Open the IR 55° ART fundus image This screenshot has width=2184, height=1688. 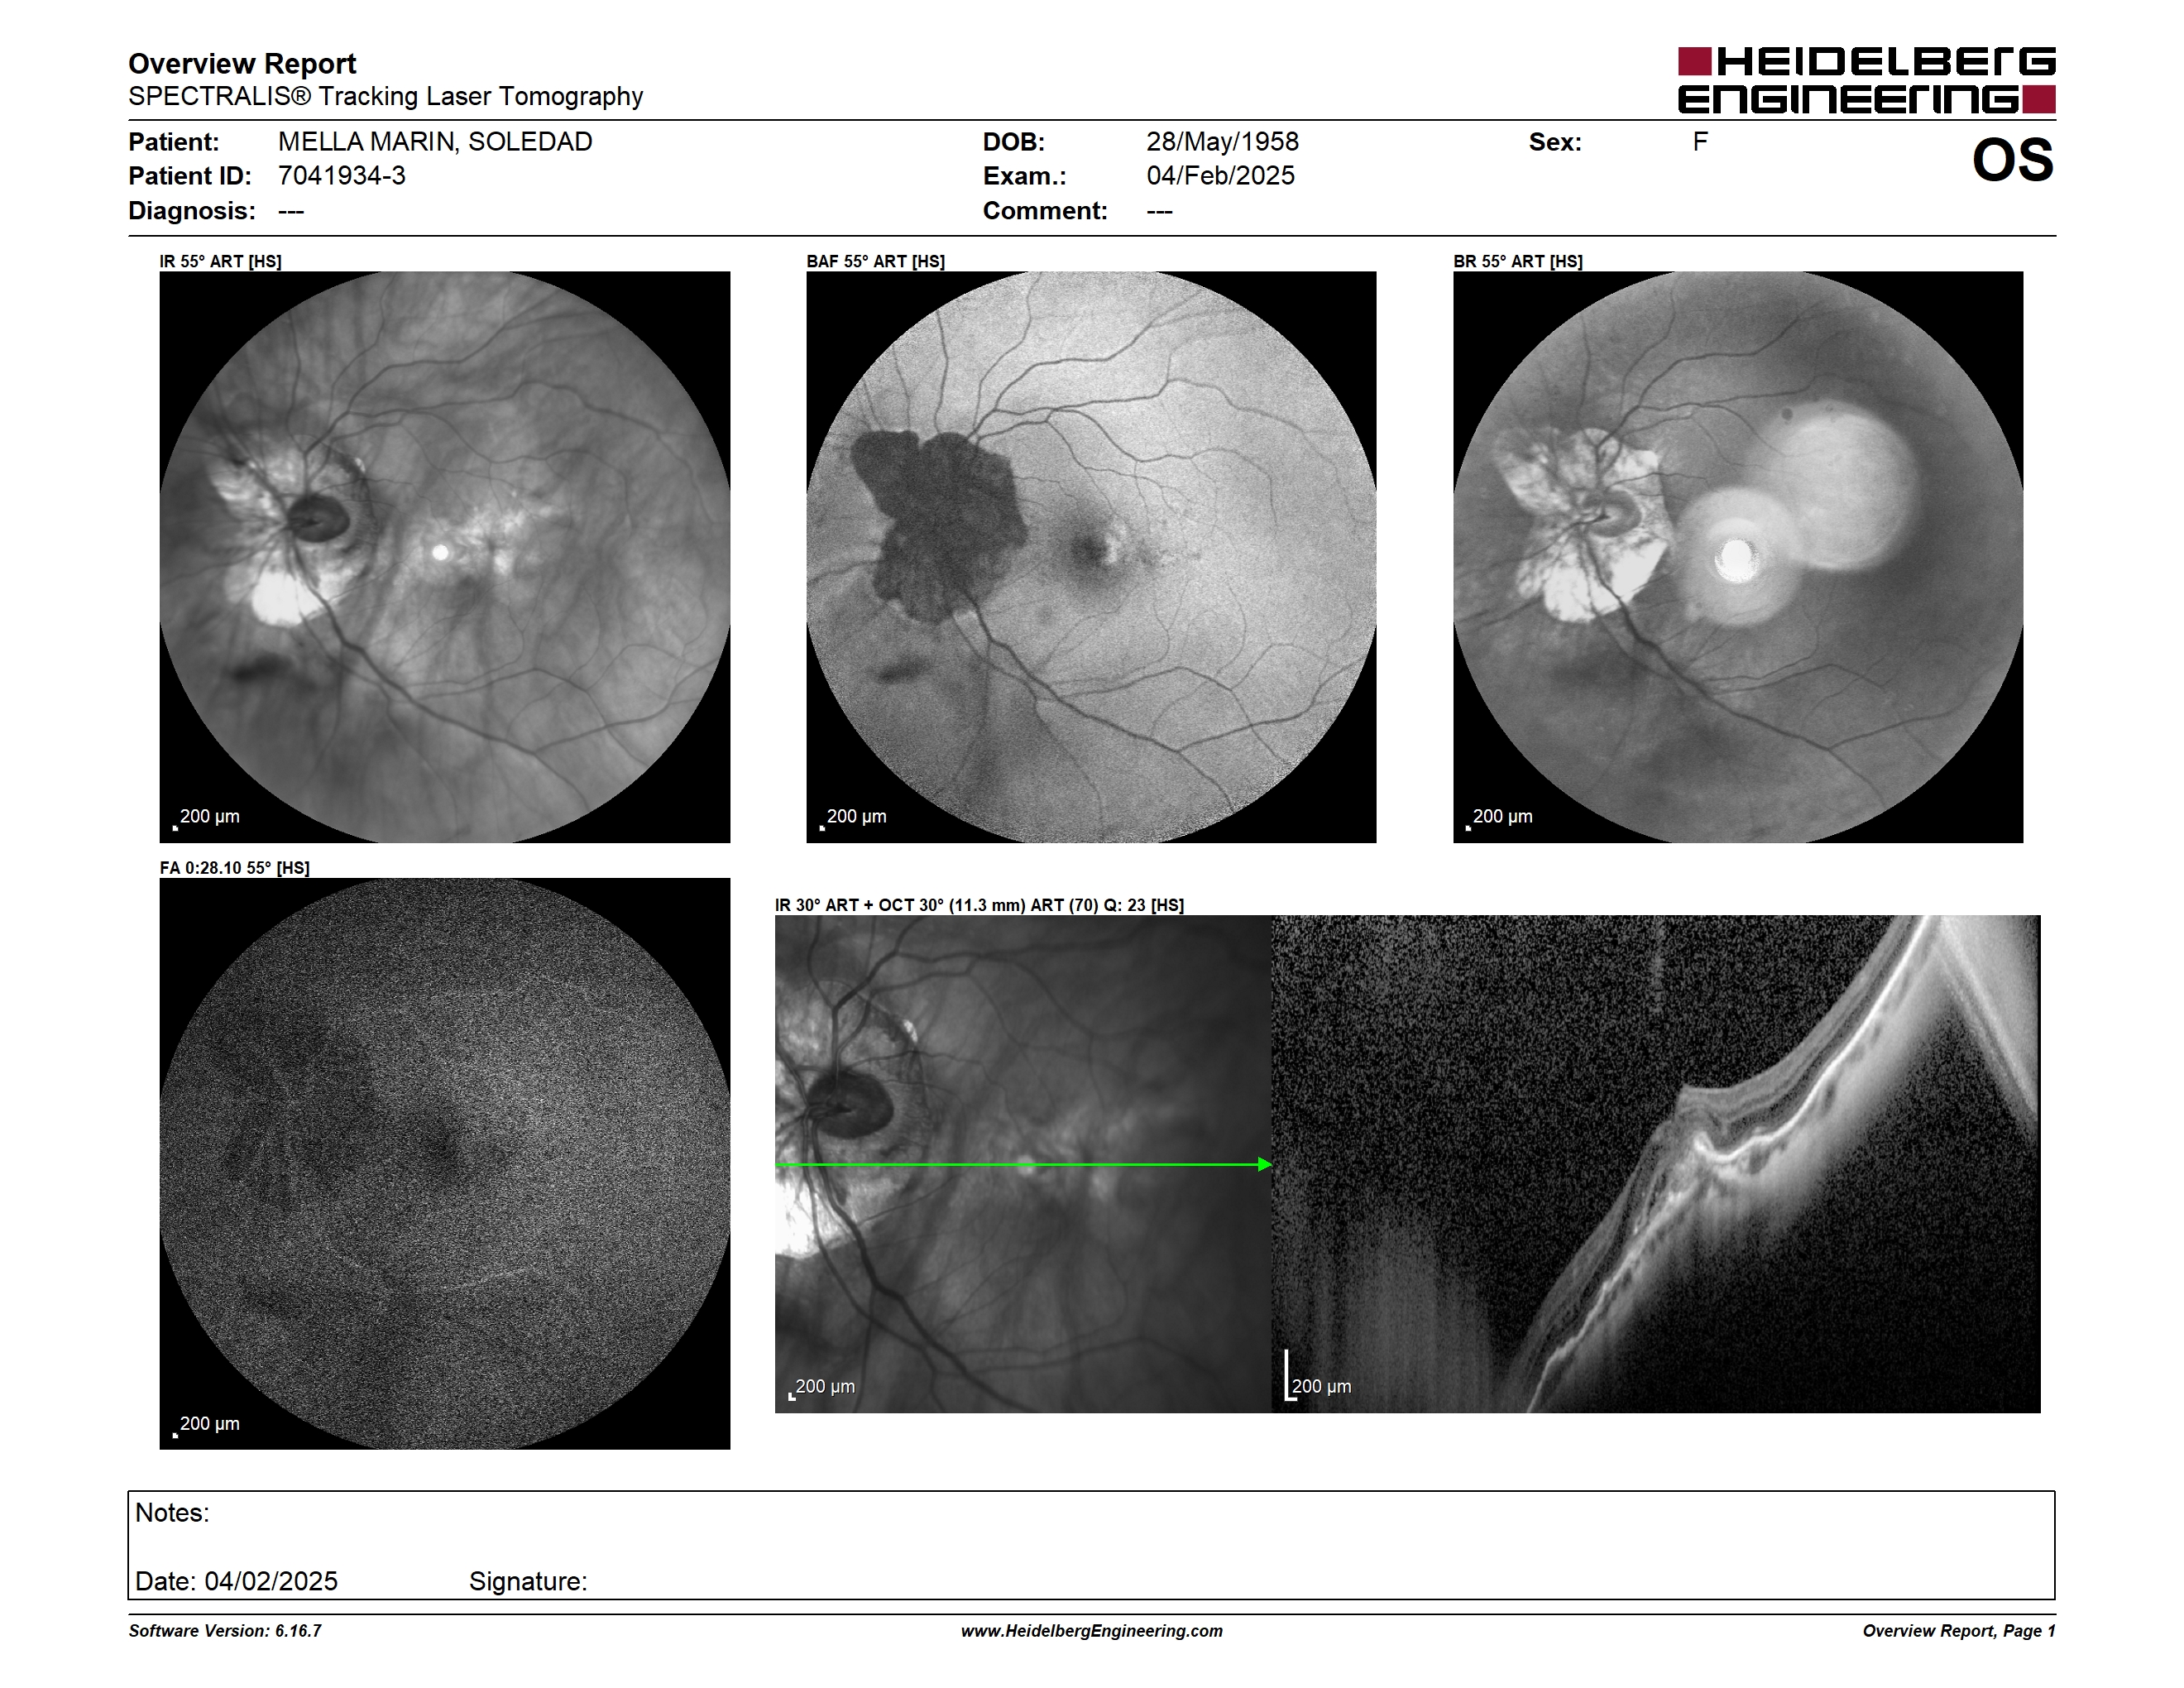[x=445, y=557]
